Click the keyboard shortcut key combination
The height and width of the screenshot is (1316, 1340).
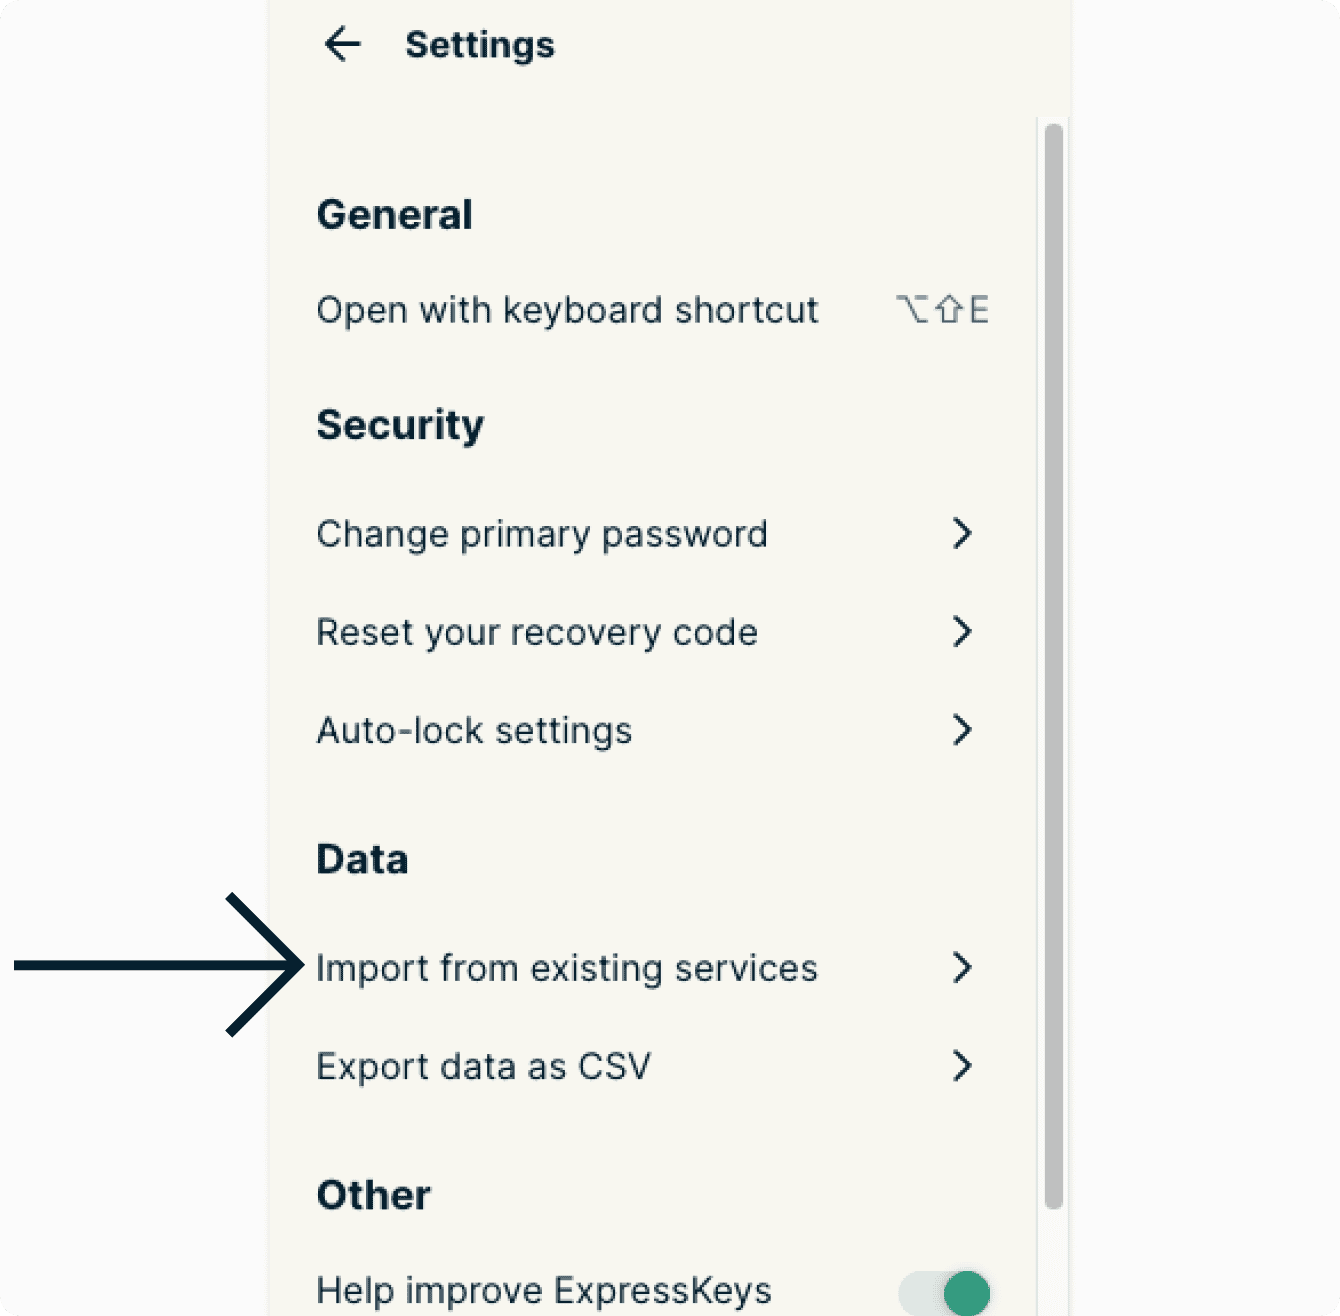[942, 310]
